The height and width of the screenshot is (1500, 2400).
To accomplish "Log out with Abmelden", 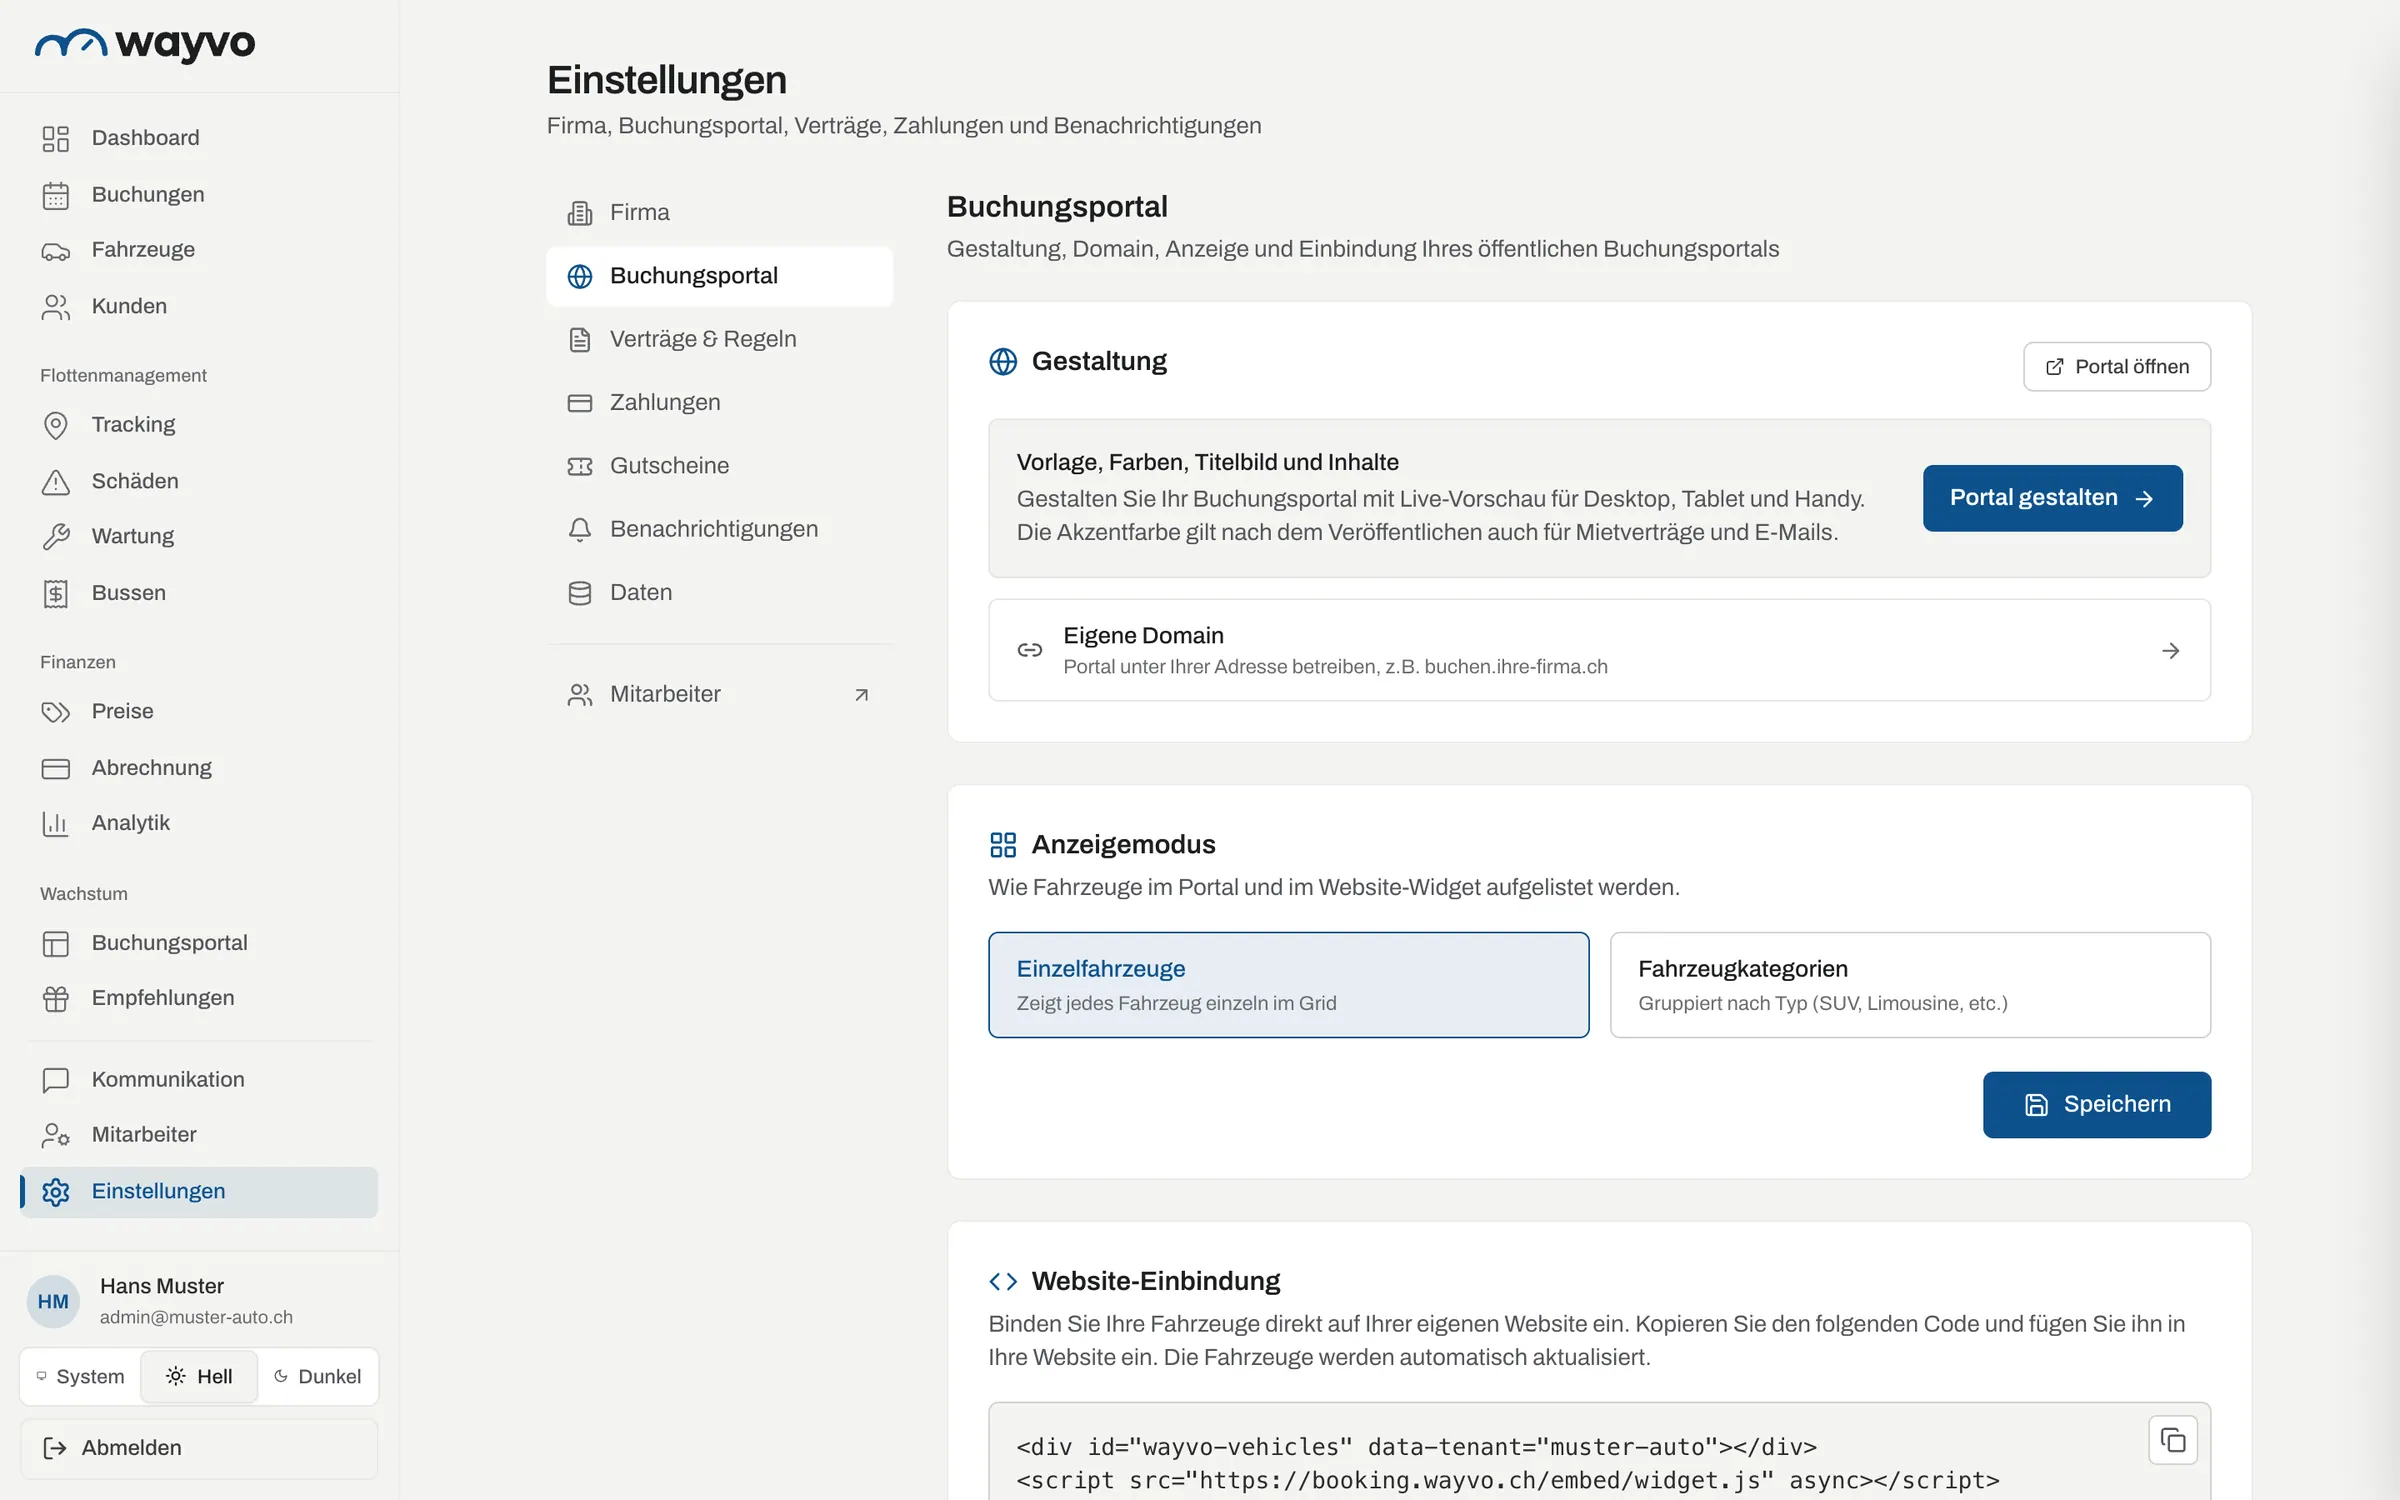I will pos(199,1448).
